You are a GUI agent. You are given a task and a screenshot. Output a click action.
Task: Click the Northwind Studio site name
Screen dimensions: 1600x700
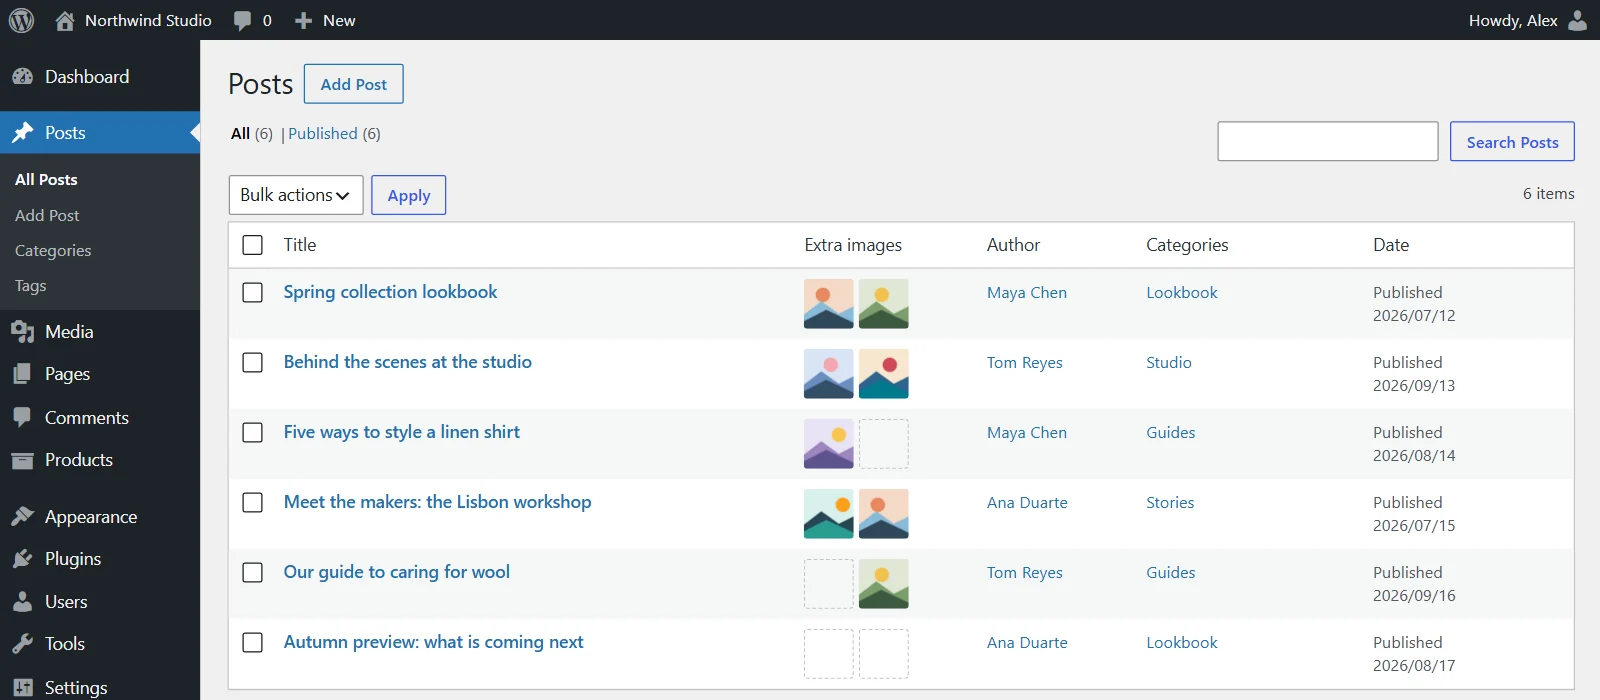click(148, 20)
